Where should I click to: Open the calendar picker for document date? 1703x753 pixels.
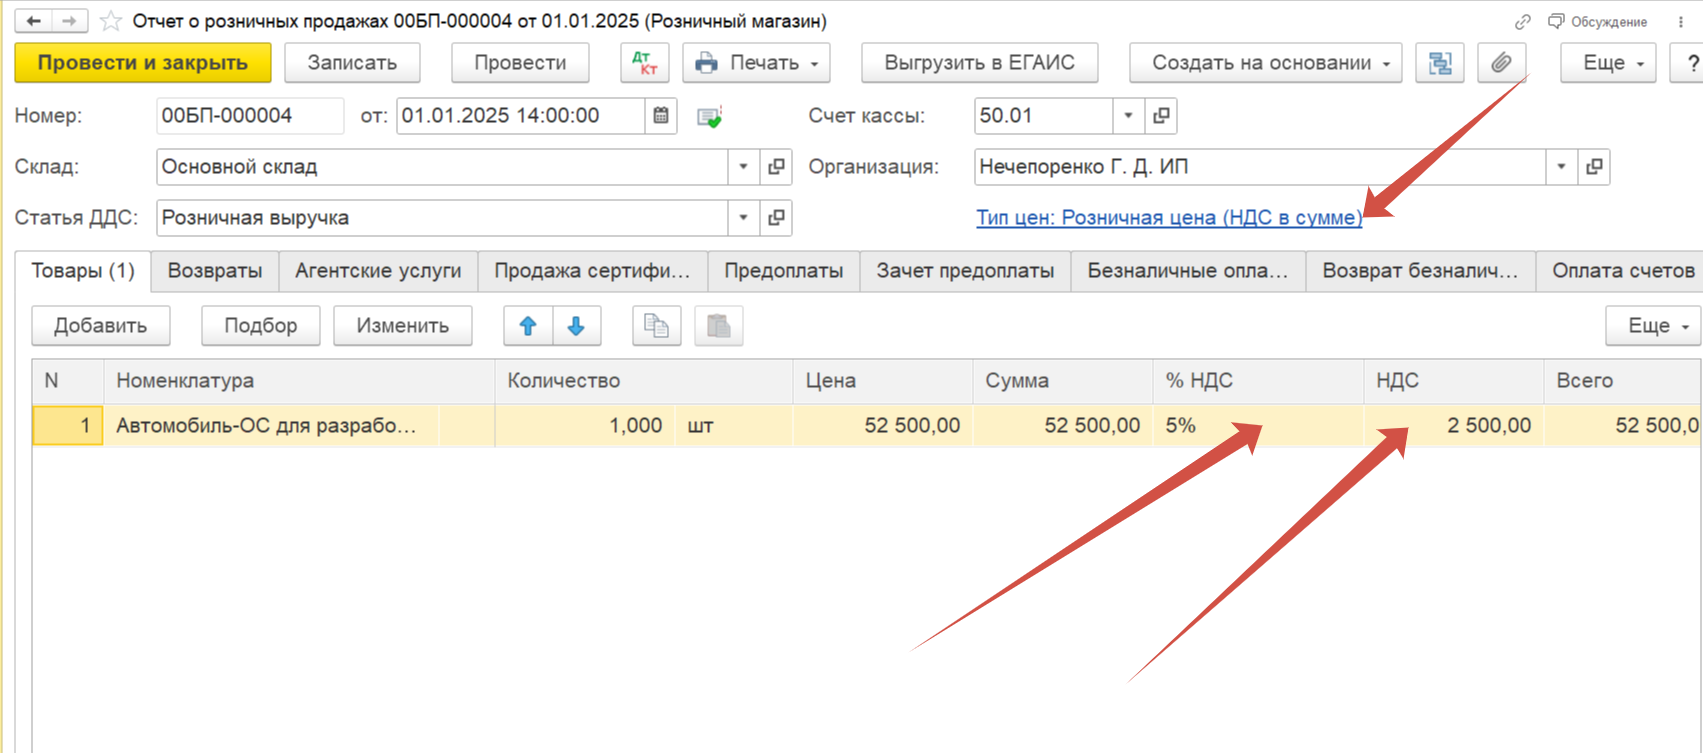[661, 116]
